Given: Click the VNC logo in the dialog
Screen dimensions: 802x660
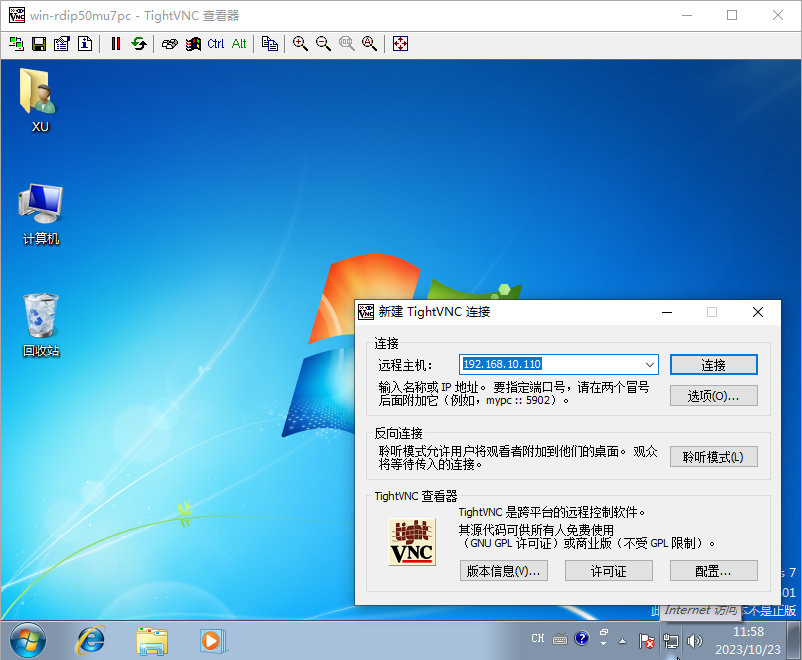Looking at the screenshot, I should tap(413, 540).
